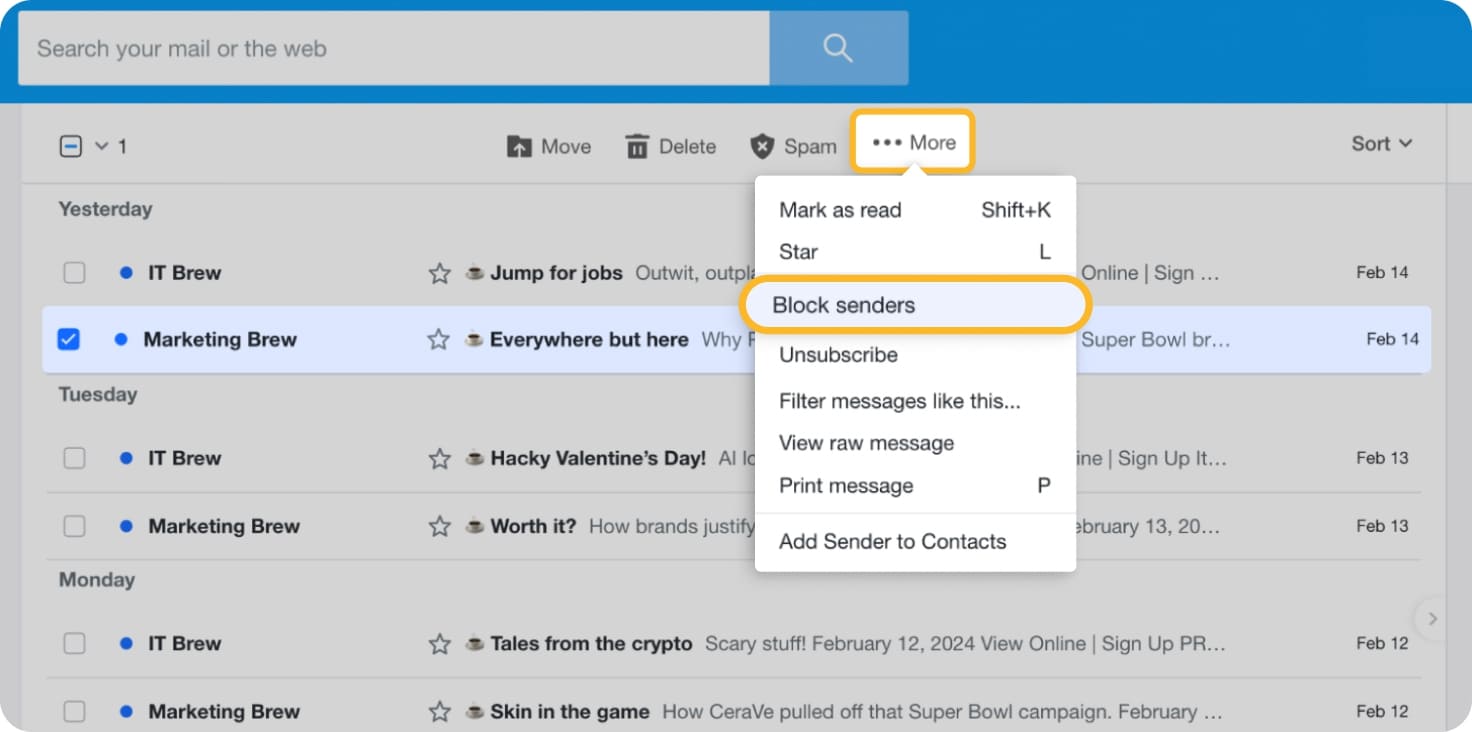Star the Worth it? email from Marketing Brew
Viewport: 1472px width, 732px height.
coord(439,526)
